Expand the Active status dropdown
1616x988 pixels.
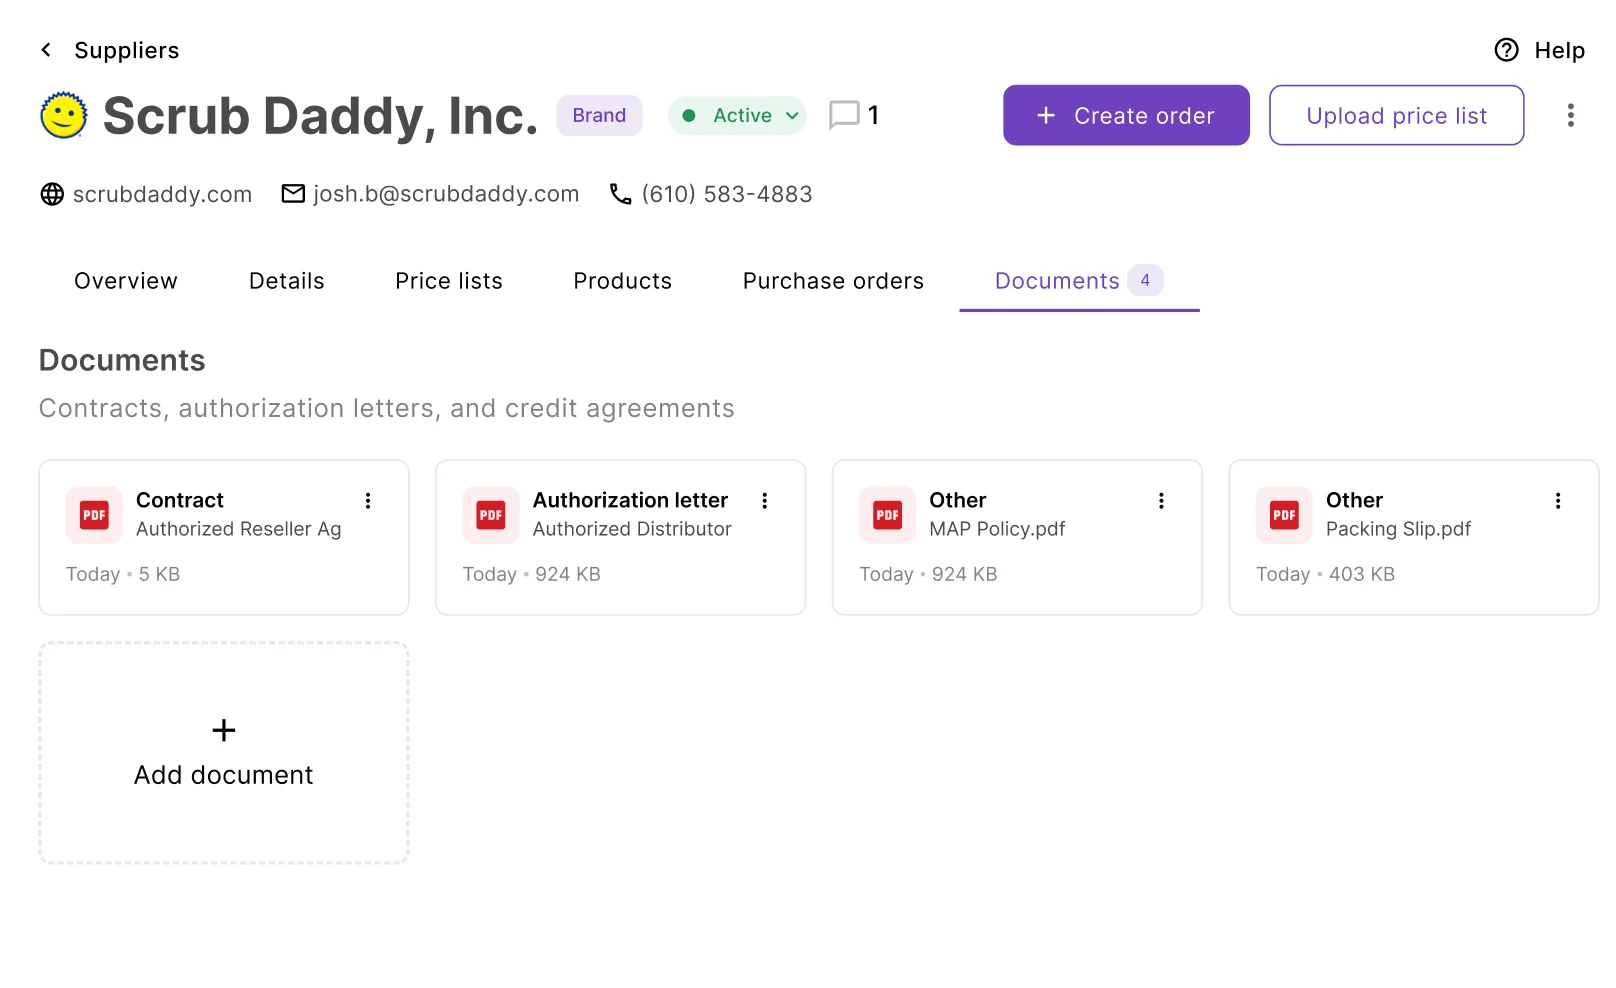click(x=738, y=115)
